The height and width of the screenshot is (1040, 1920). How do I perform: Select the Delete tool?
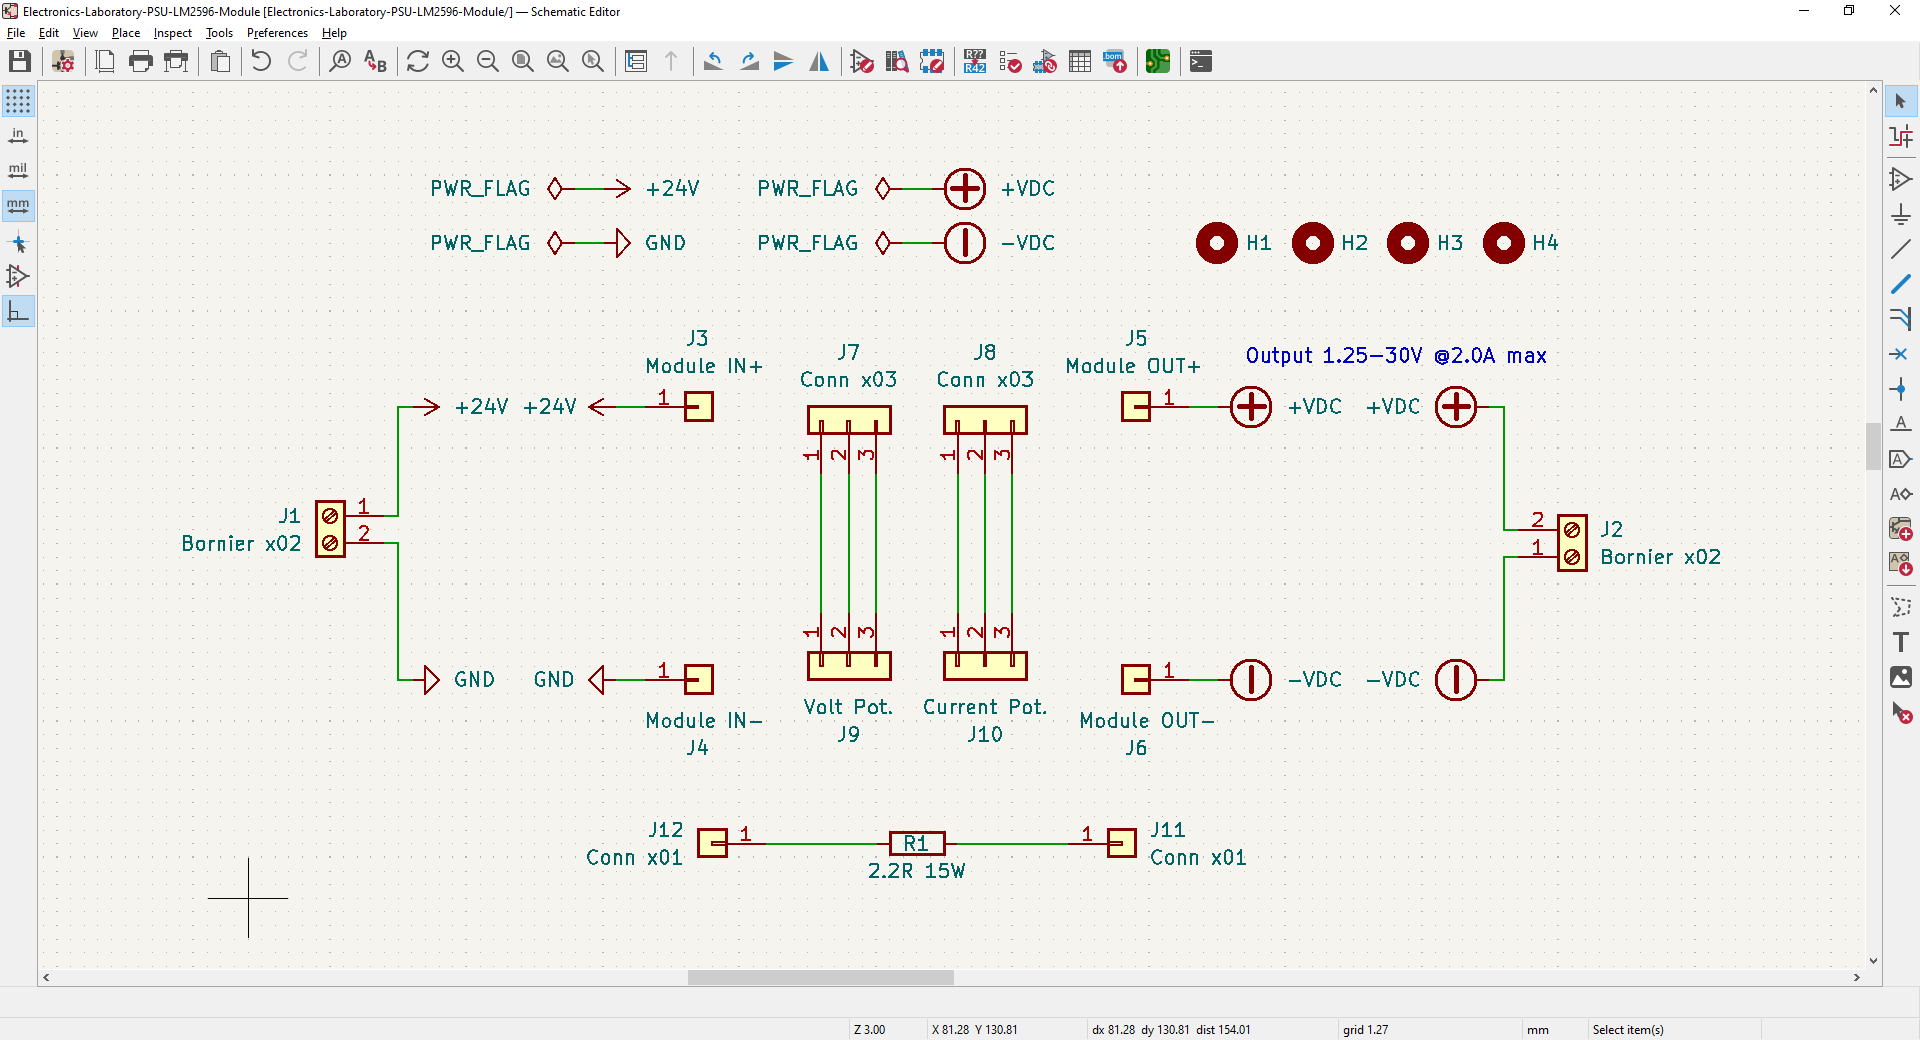pos(1901,713)
